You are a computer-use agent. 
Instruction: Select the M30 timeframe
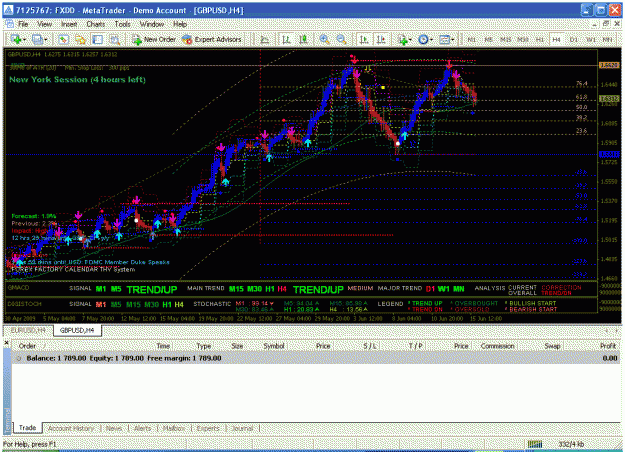click(x=523, y=39)
